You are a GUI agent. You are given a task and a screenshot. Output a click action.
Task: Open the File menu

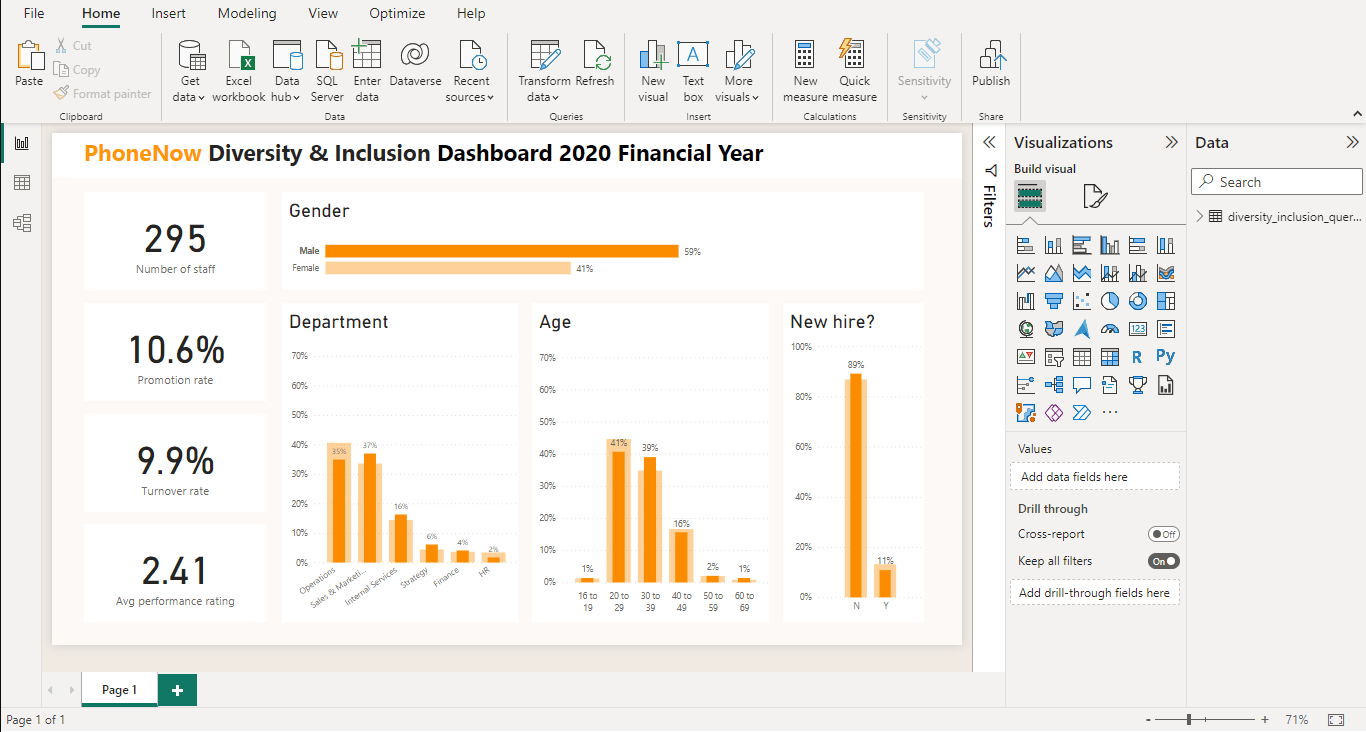tap(34, 14)
